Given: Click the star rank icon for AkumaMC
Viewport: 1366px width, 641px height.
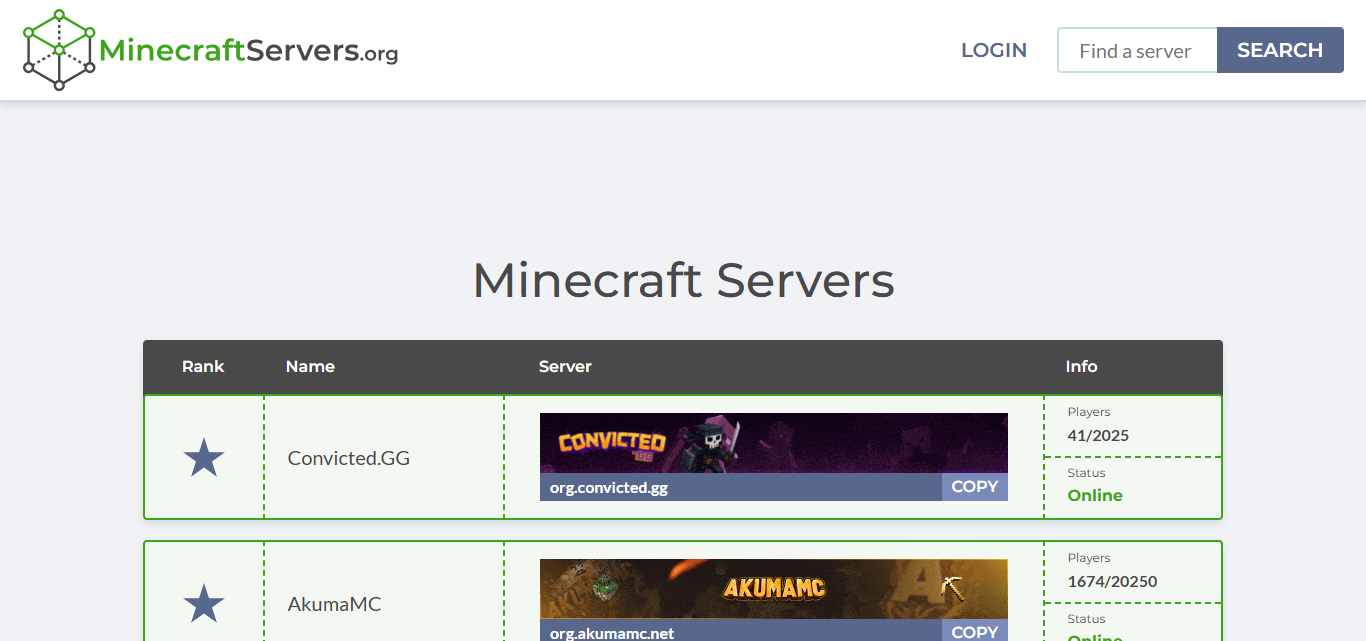Looking at the screenshot, I should (204, 604).
